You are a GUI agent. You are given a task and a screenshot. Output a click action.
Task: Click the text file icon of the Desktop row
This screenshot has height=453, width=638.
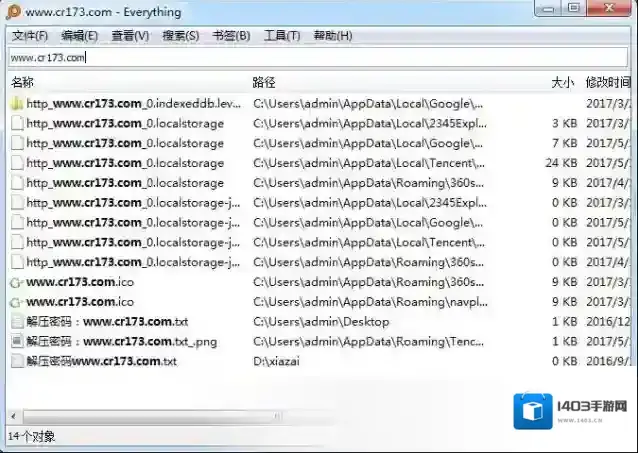coord(17,322)
